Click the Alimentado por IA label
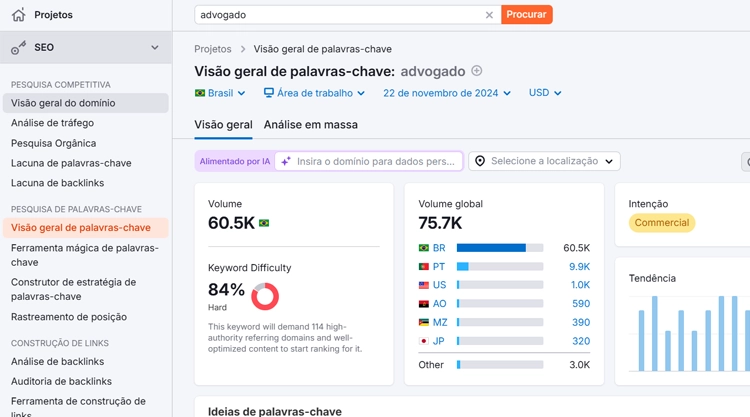Viewport: 750px width, 417px height. (235, 161)
